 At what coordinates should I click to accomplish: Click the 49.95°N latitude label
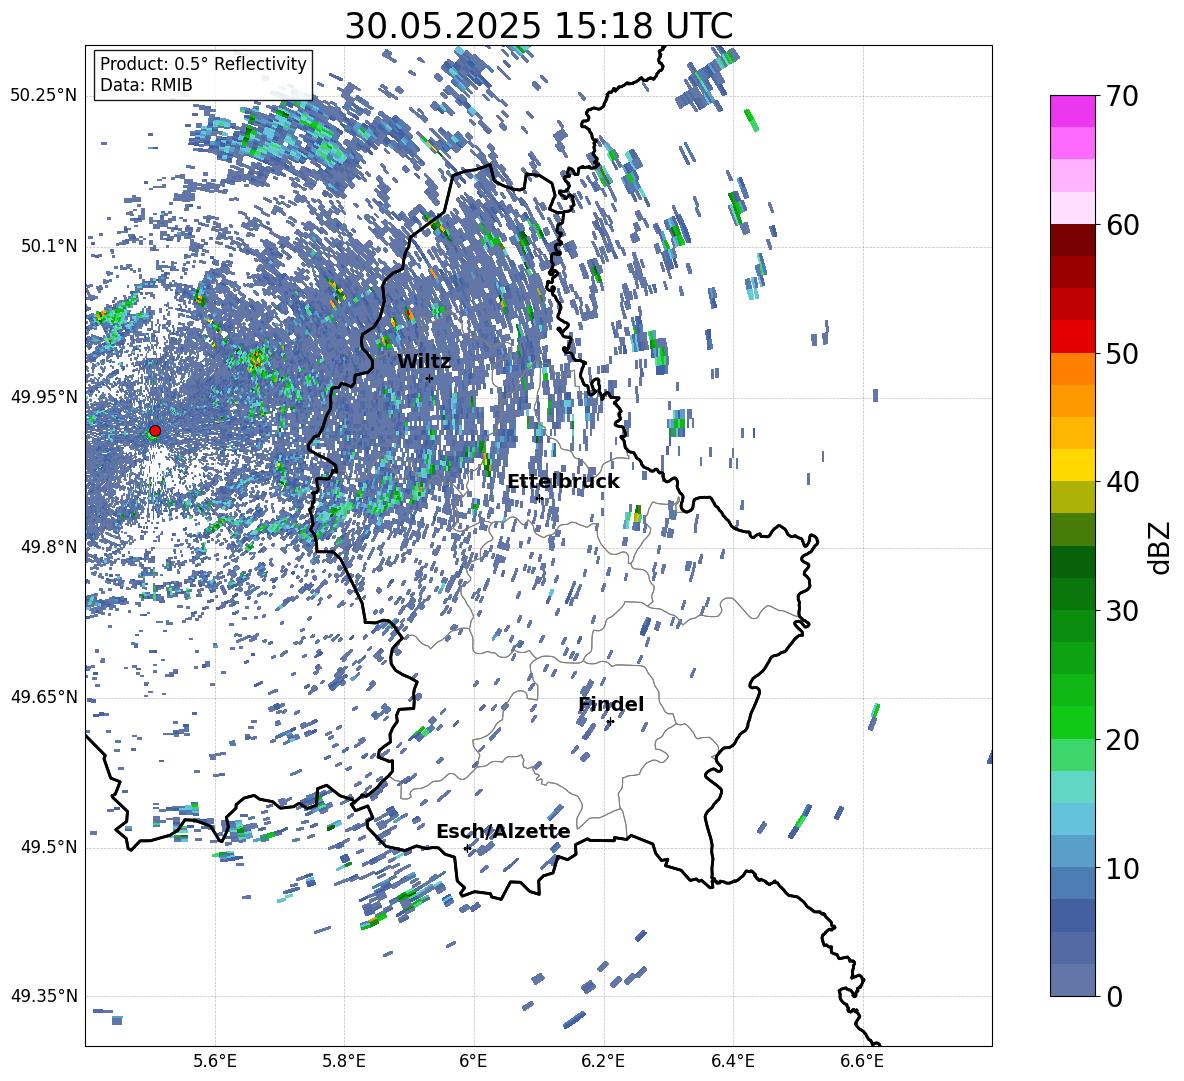44,396
